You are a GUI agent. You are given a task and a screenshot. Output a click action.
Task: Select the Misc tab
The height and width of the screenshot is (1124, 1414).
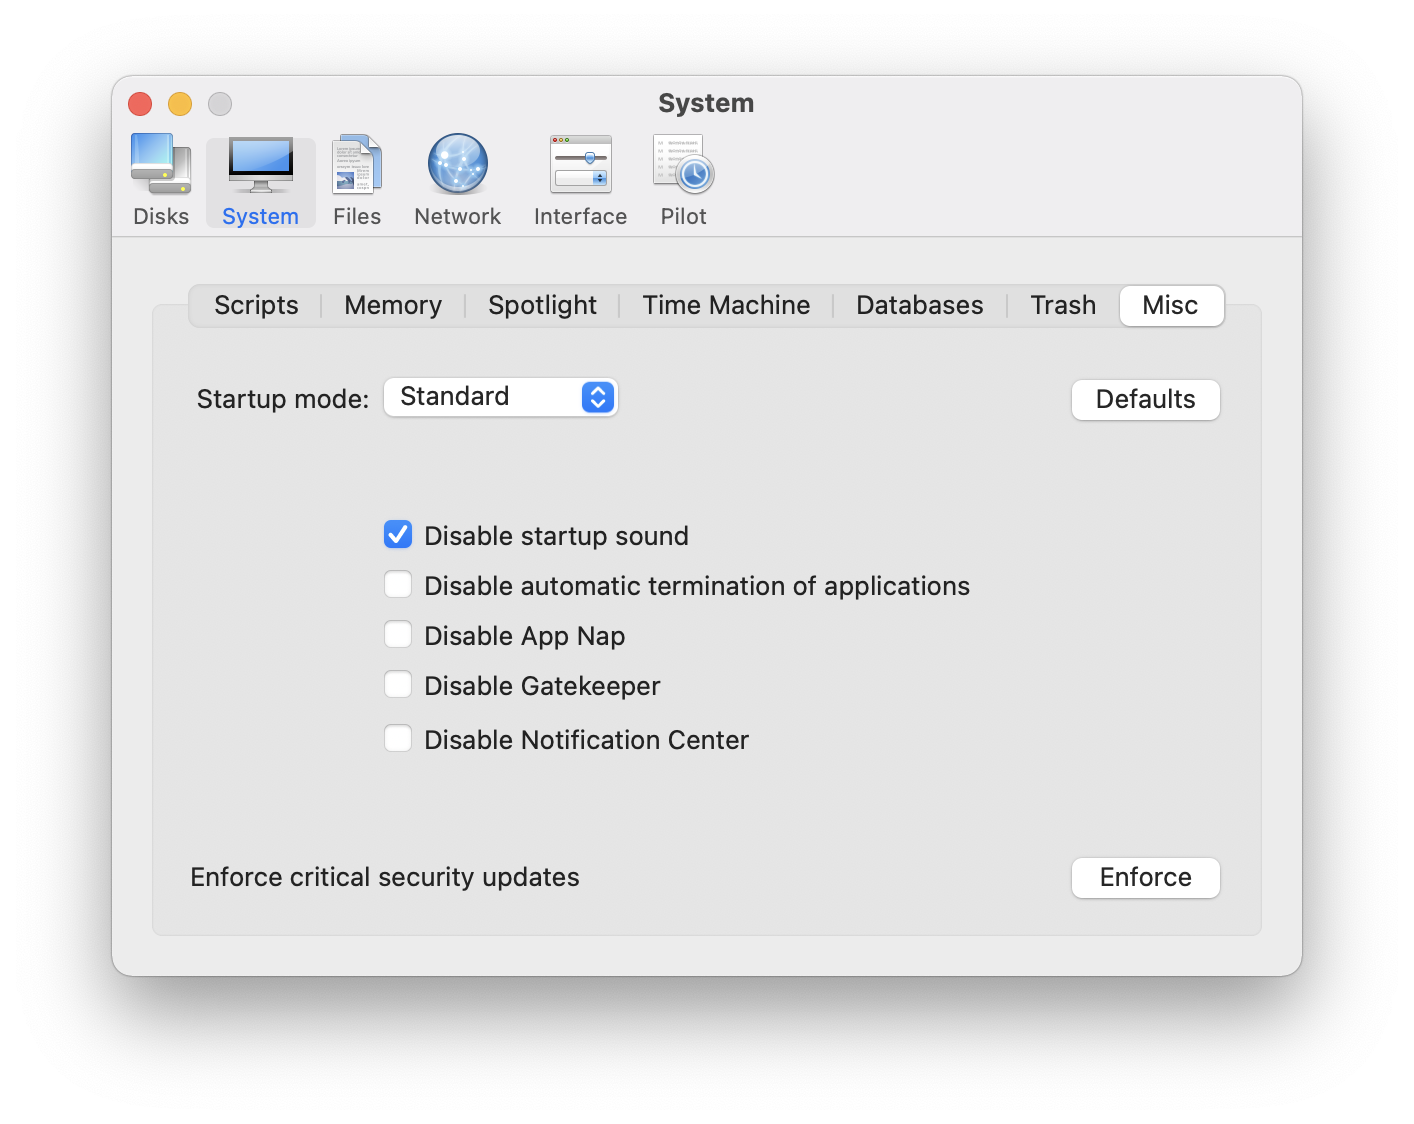pos(1171,306)
